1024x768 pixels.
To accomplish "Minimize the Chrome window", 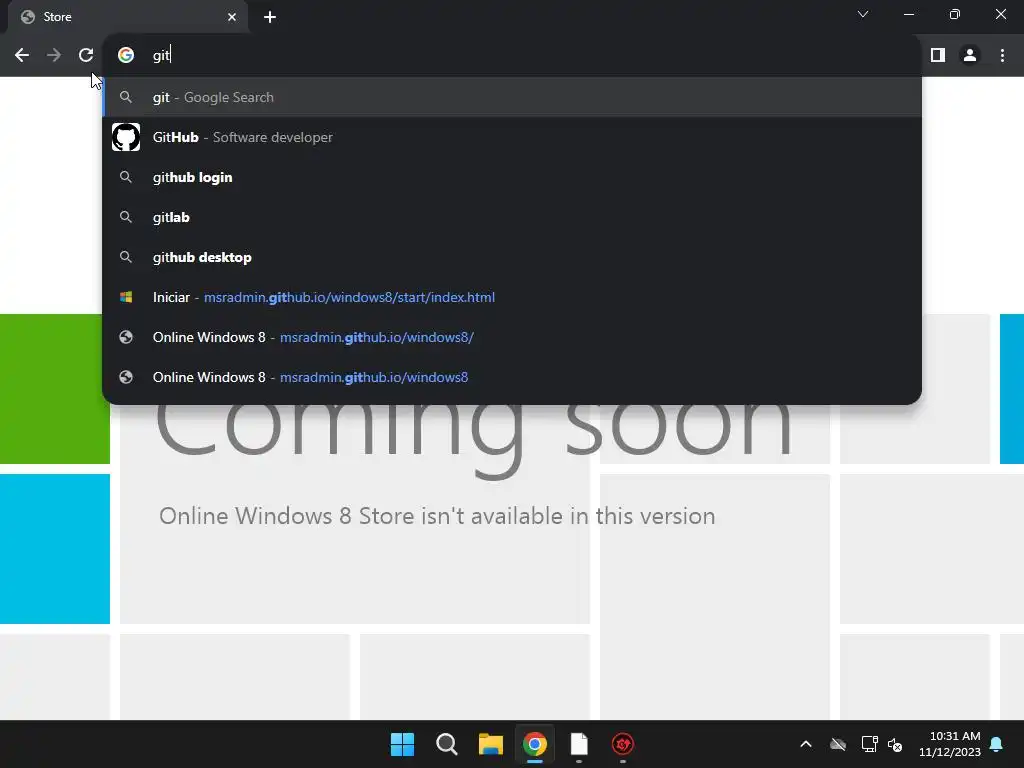I will (x=908, y=14).
